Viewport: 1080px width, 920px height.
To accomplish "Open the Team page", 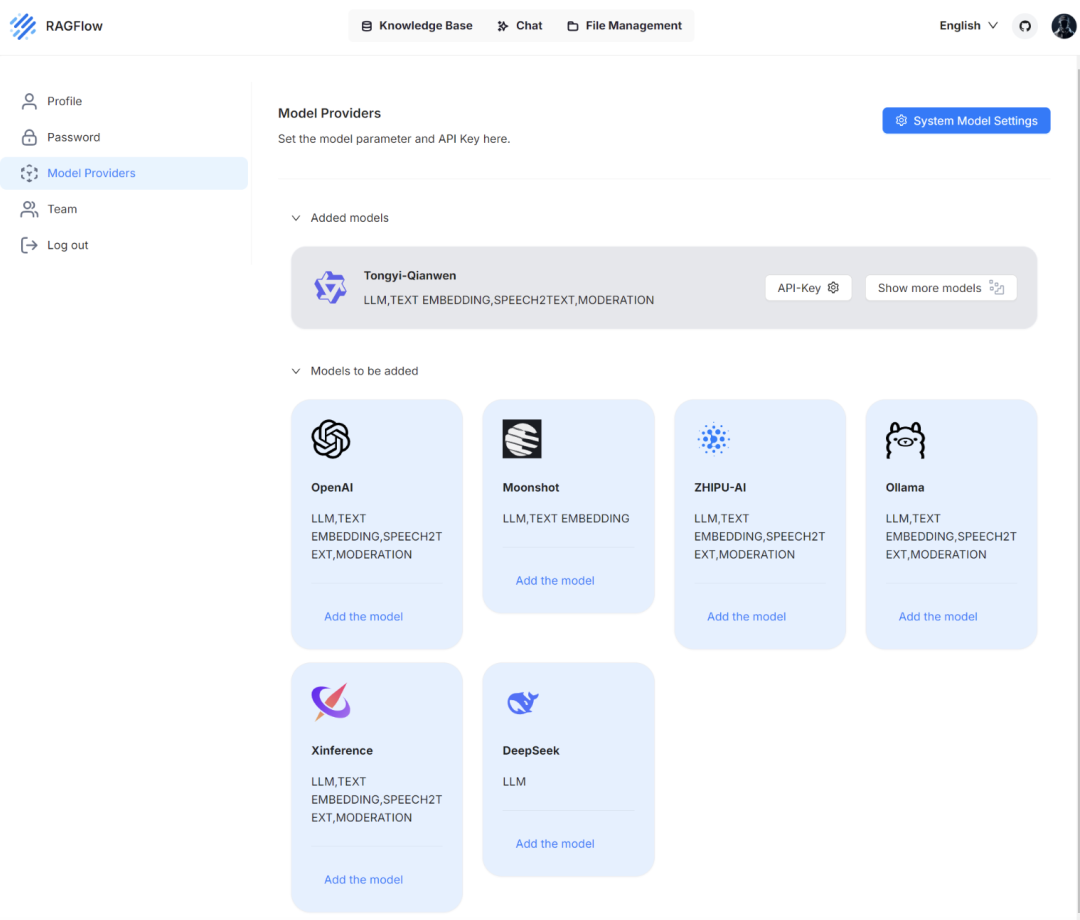I will tap(124, 209).
